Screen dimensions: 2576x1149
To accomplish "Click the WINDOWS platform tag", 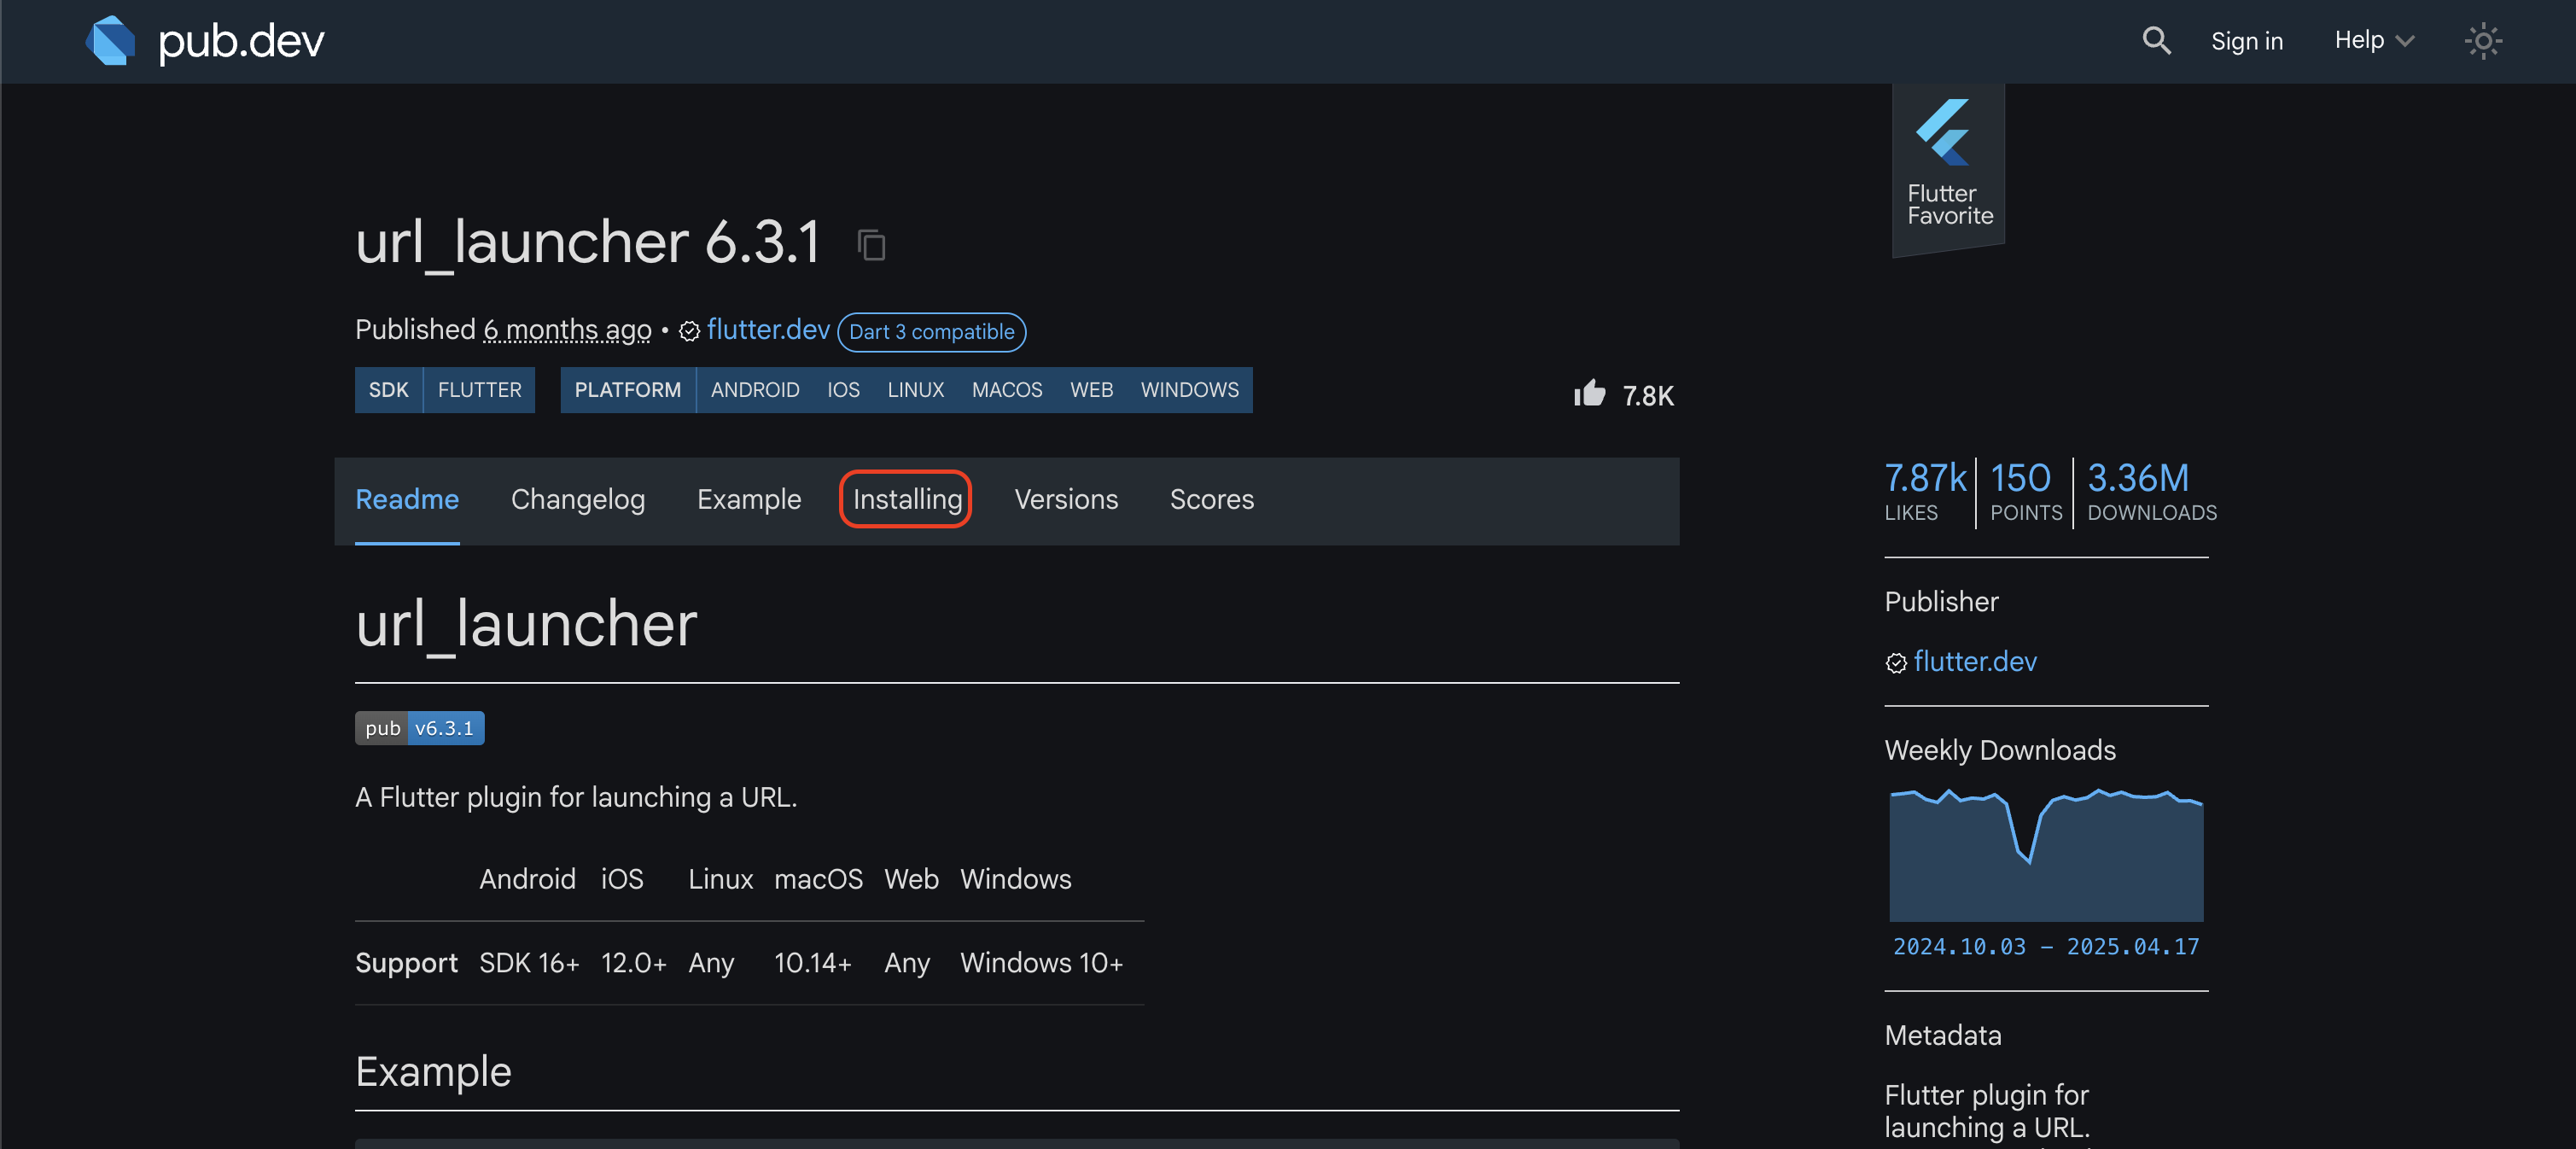I will 1188,390.
